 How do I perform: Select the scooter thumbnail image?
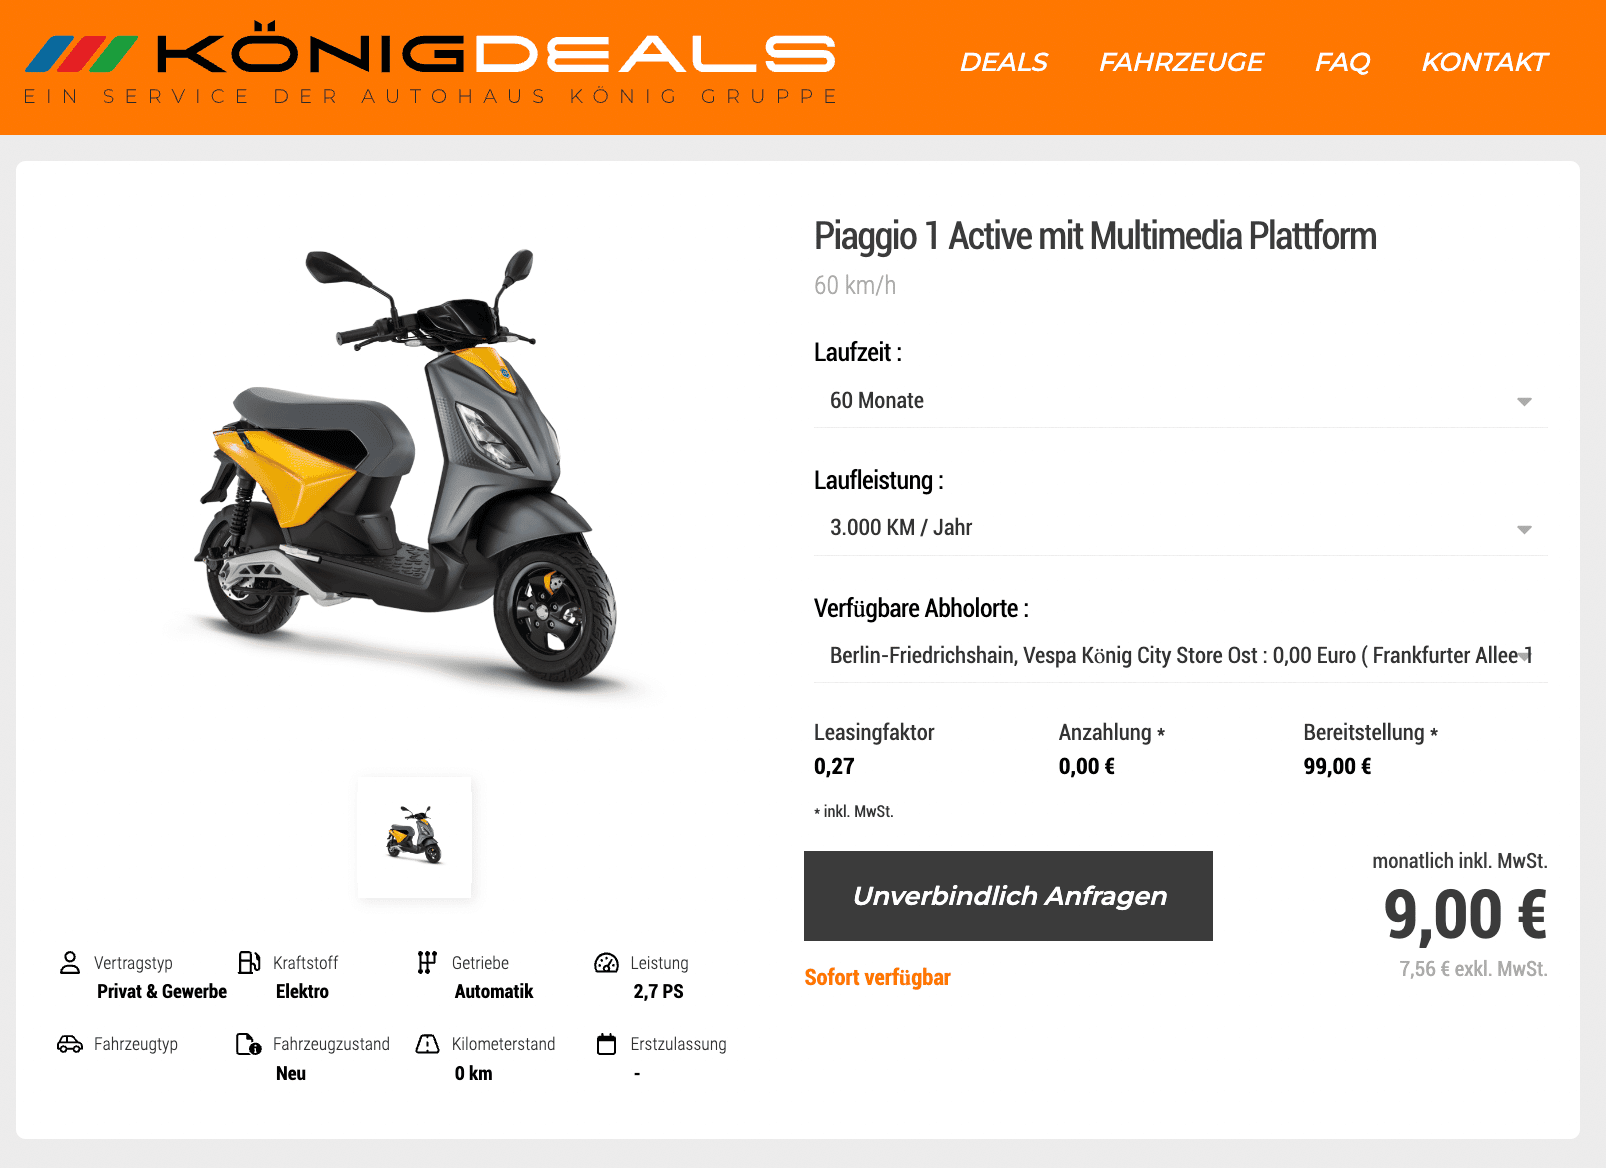(414, 837)
